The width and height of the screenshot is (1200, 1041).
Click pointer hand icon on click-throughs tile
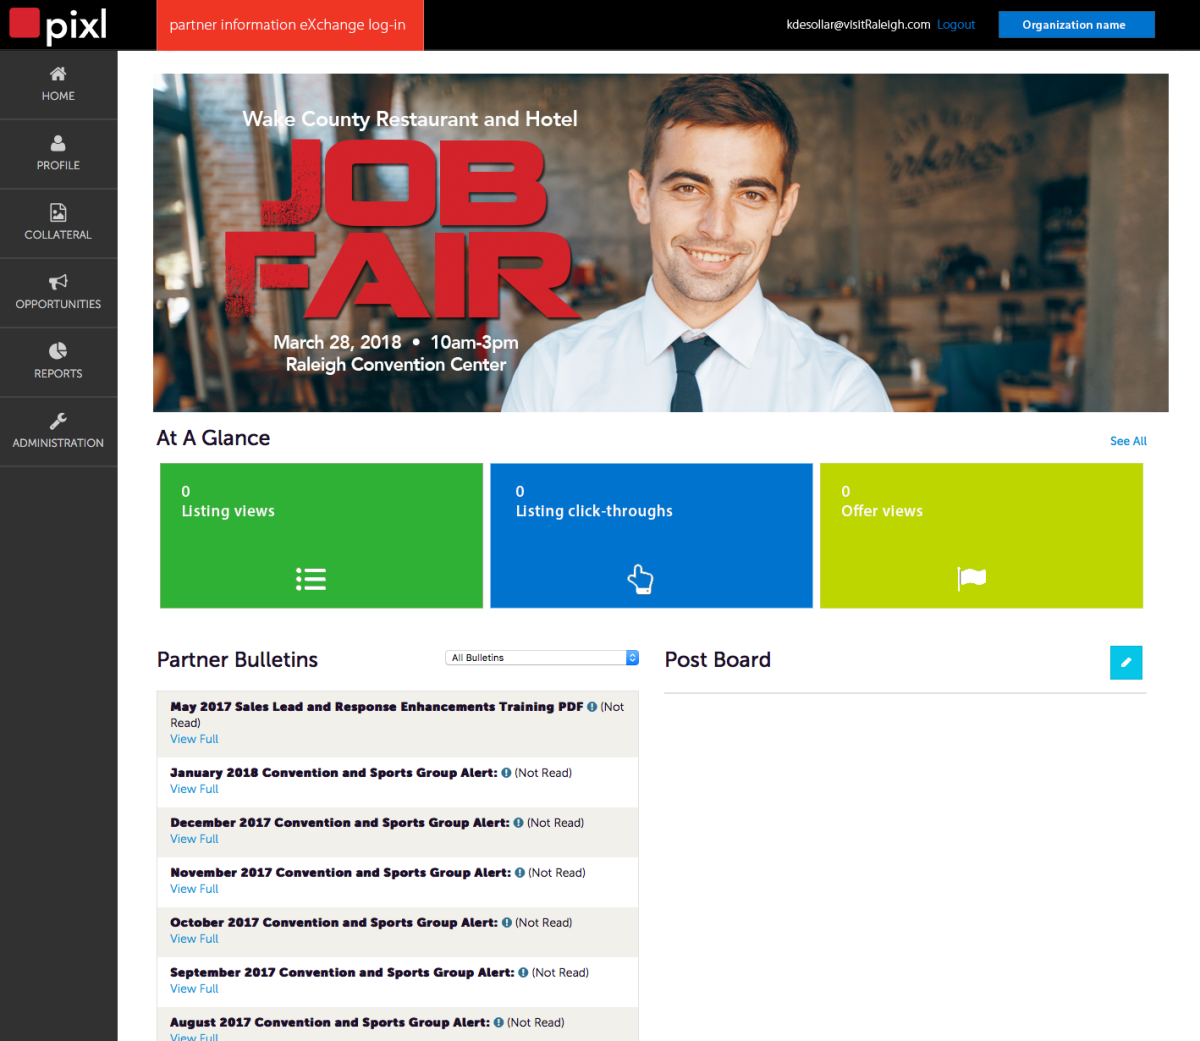tap(640, 579)
